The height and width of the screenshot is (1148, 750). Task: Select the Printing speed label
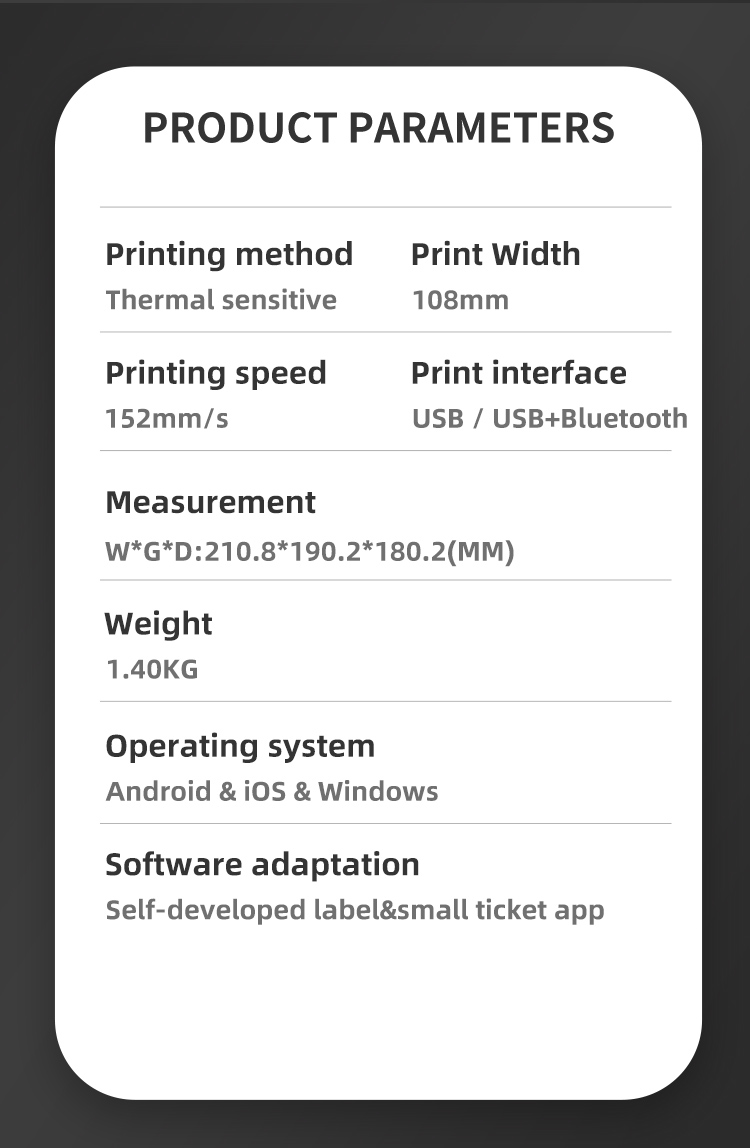click(216, 373)
